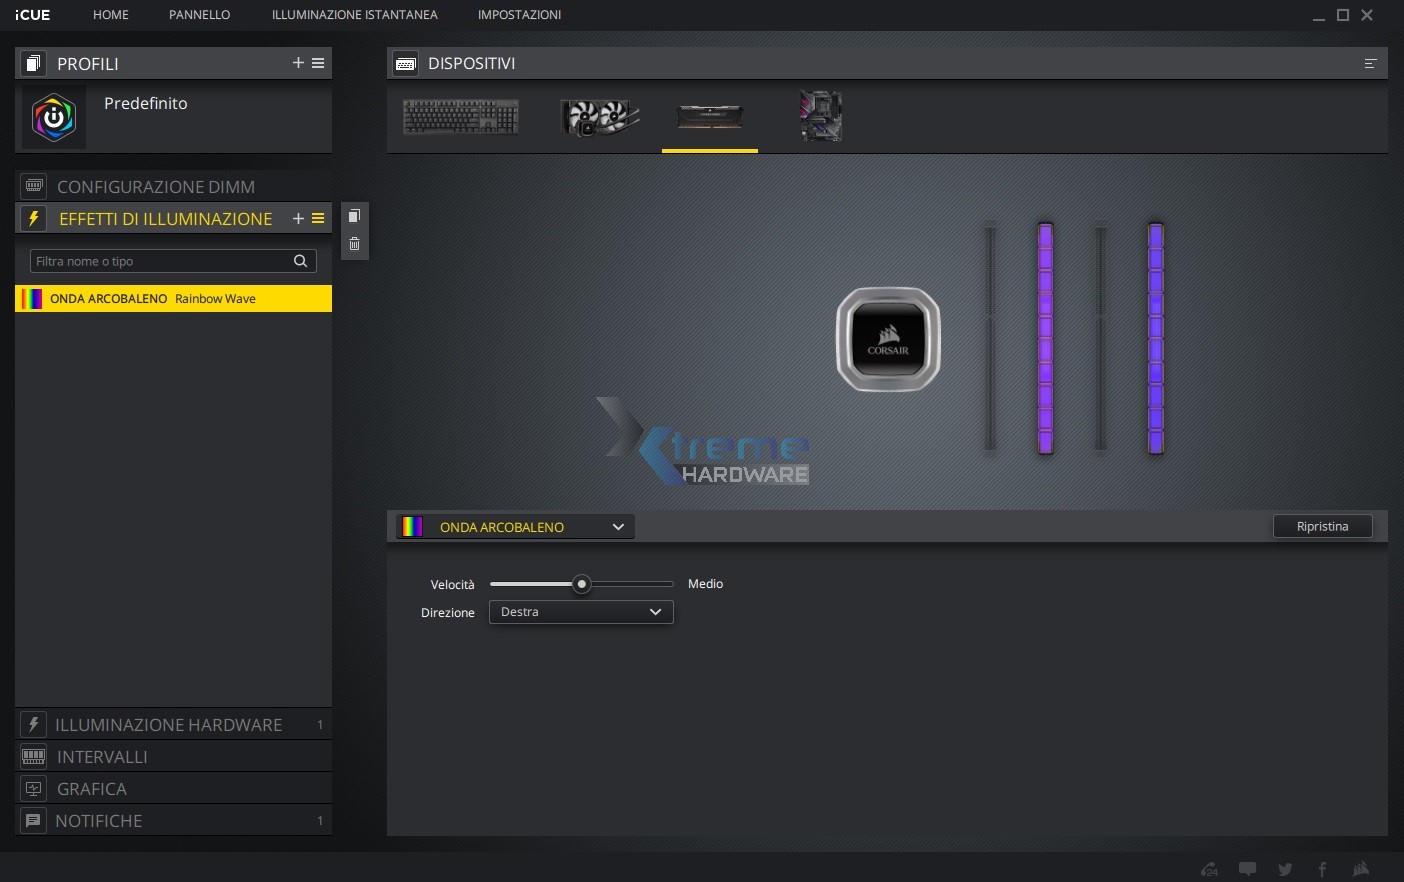Viewport: 1404px width, 882px height.
Task: Click the Facebook icon in the footer
Action: click(1322, 869)
